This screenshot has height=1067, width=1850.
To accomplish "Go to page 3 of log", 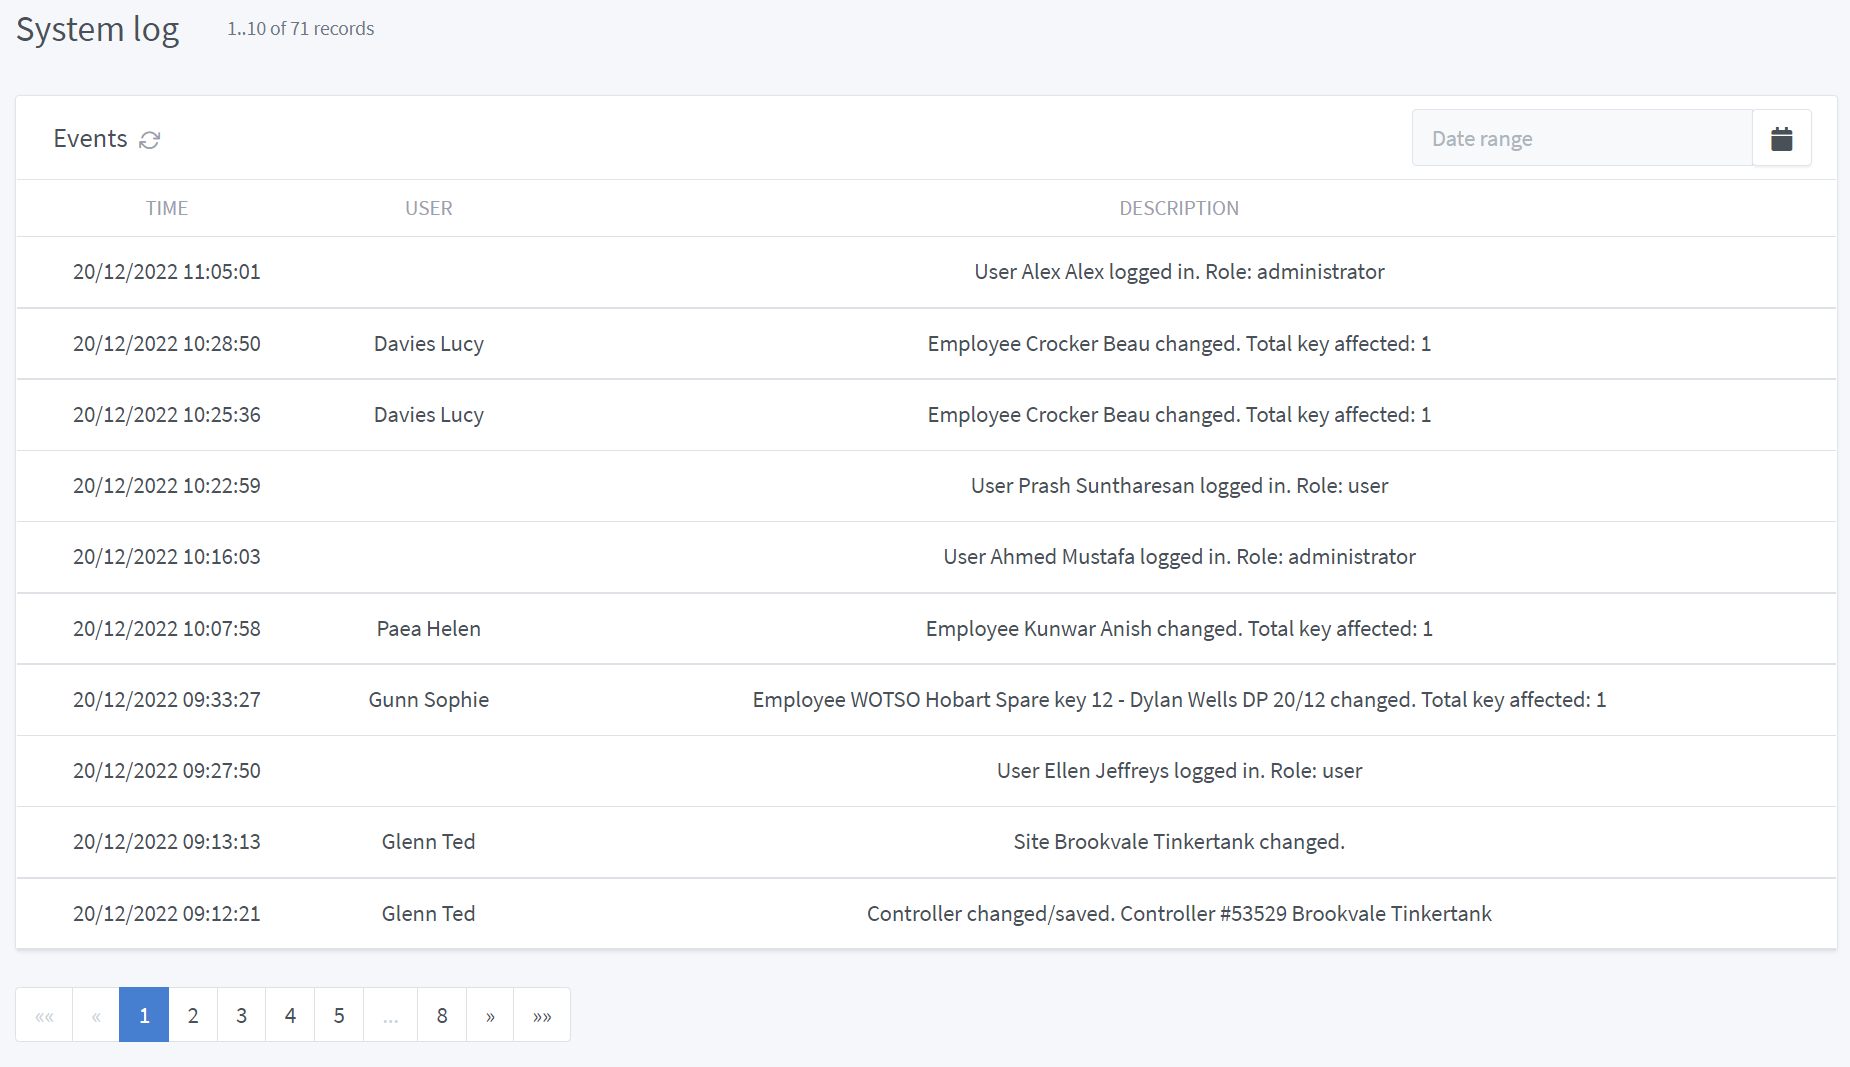I will coord(241,1015).
